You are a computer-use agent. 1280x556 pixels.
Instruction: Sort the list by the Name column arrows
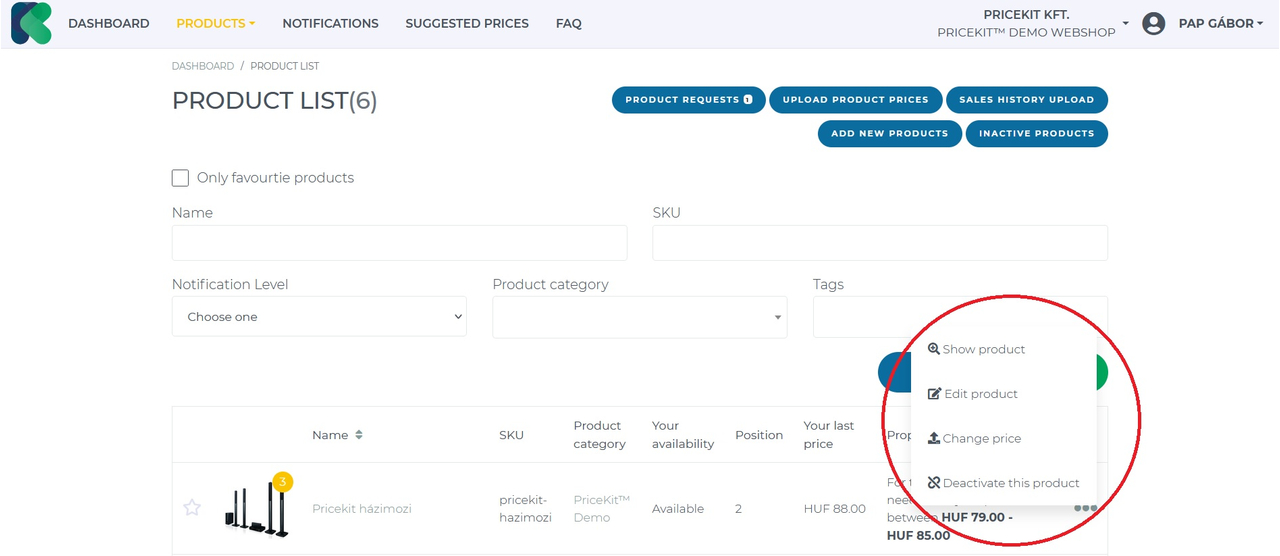(x=359, y=435)
